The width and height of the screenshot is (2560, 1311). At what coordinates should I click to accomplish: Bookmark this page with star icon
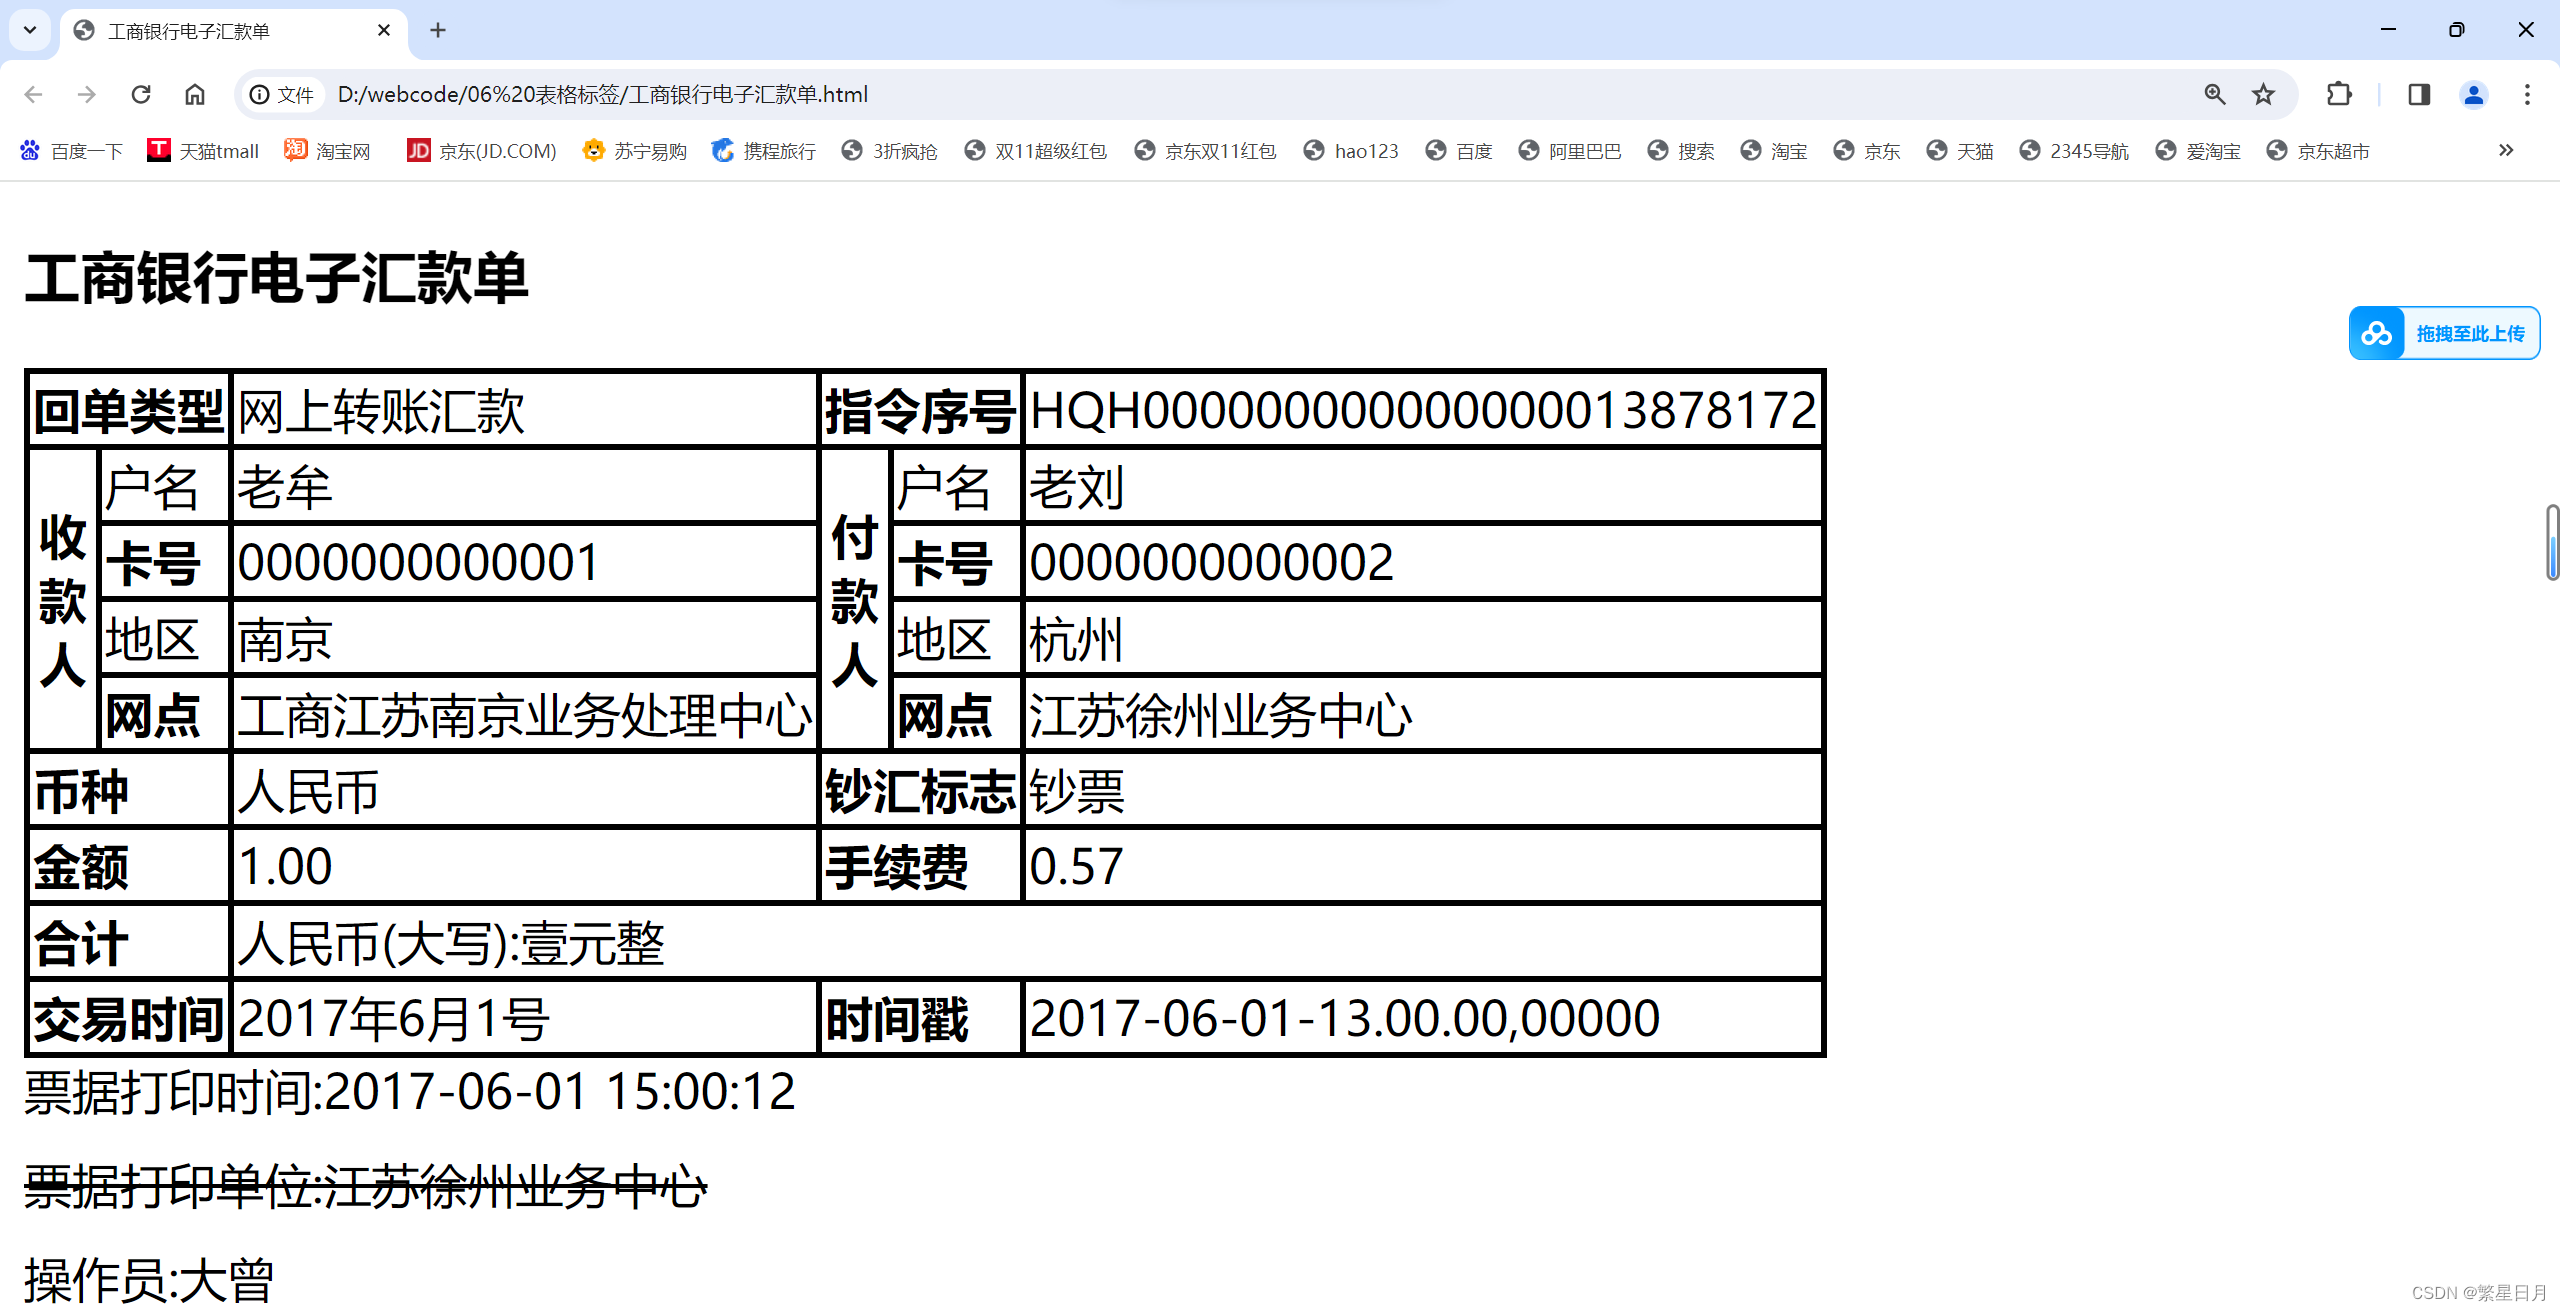pos(2263,94)
